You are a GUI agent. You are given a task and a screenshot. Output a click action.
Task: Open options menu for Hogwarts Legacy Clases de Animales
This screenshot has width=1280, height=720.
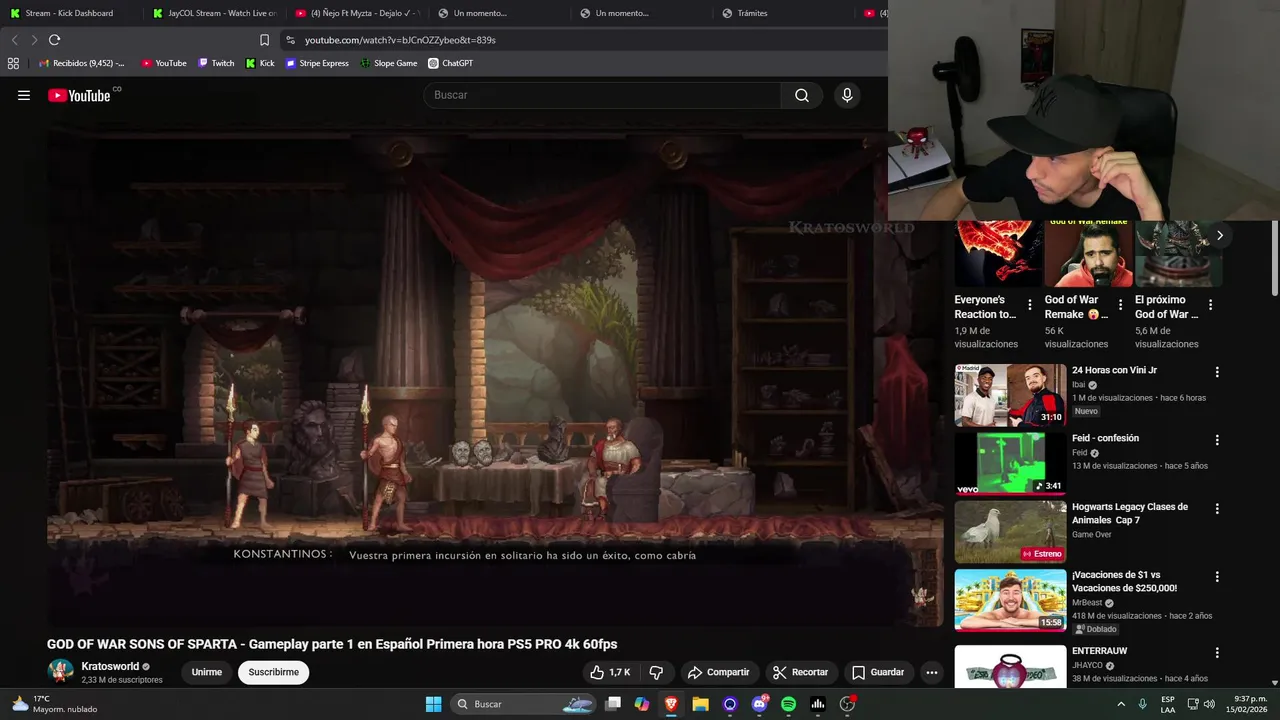coord(1217,509)
